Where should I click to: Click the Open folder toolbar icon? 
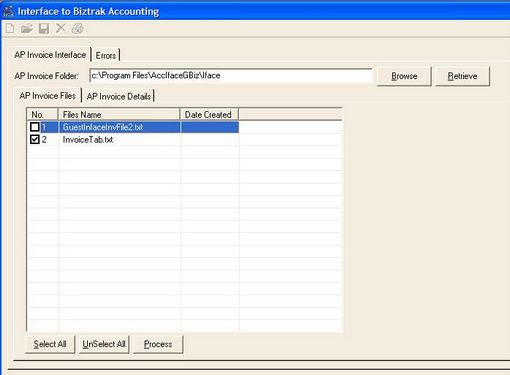click(27, 29)
